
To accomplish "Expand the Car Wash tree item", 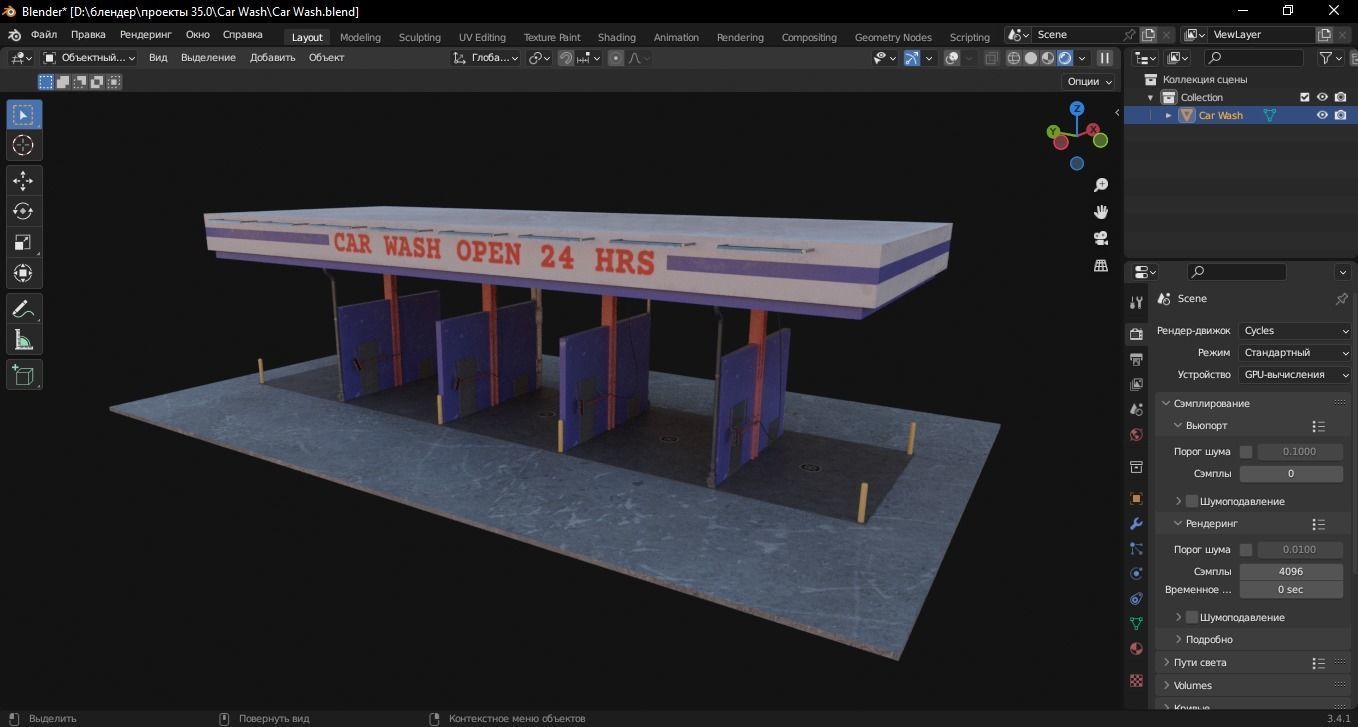I will coord(1168,115).
